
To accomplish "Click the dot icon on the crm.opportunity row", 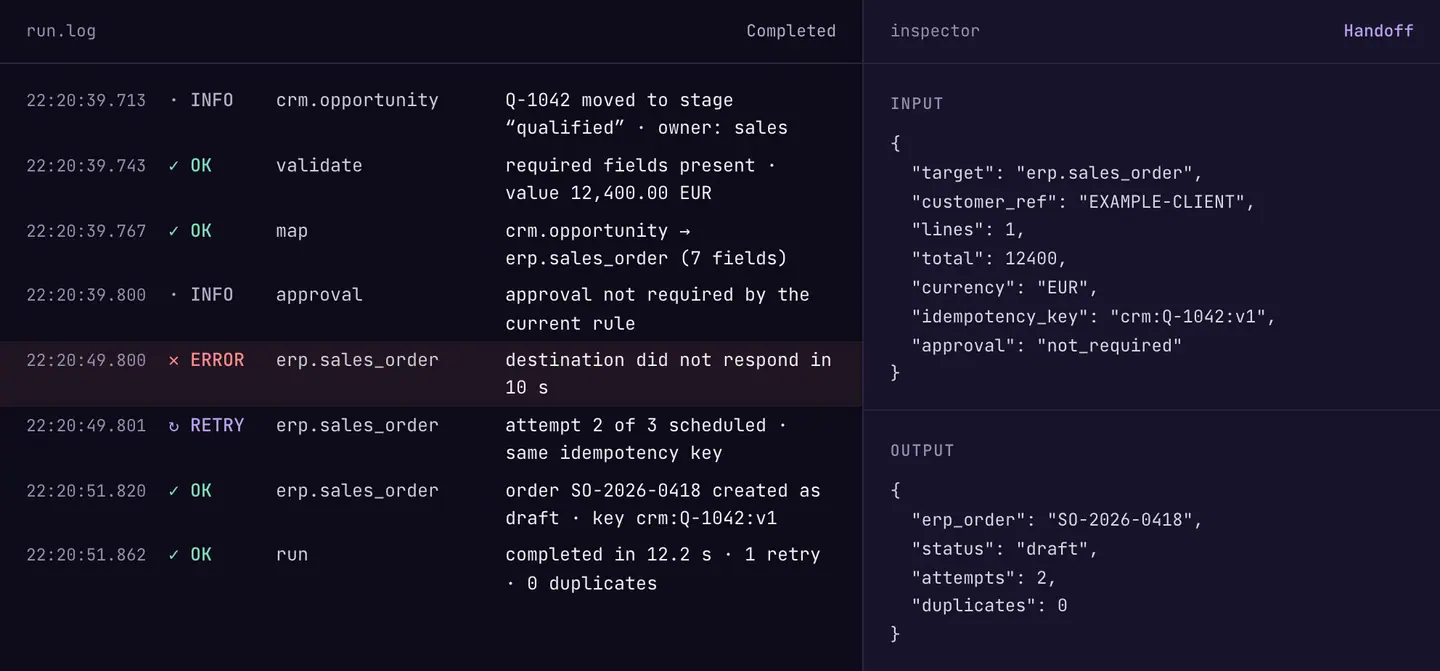I will point(174,100).
